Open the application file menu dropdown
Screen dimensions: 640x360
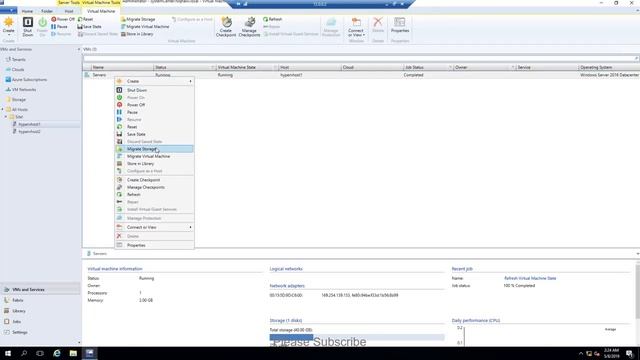click(8, 11)
